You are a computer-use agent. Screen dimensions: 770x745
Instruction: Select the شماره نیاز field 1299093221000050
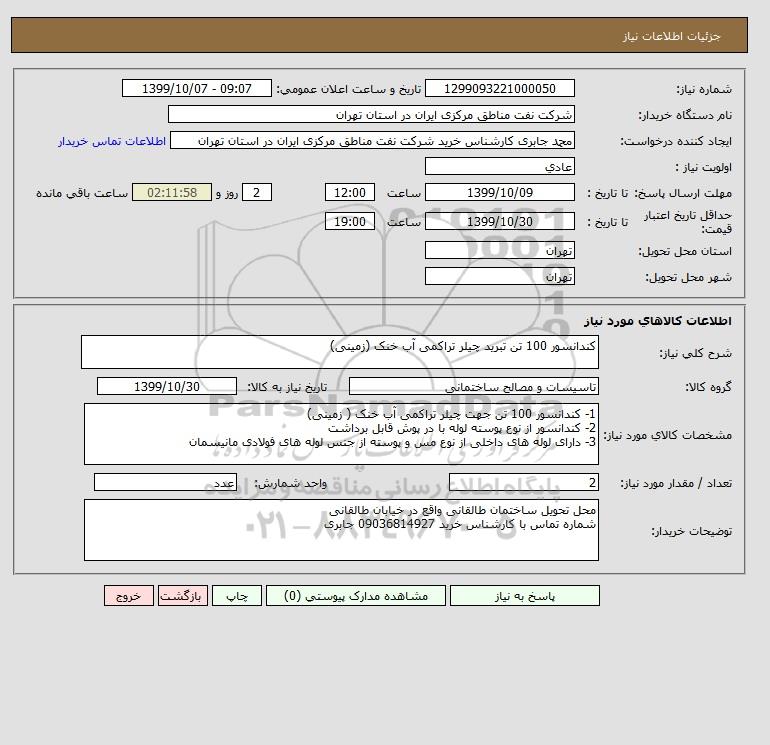pyautogui.click(x=499, y=88)
